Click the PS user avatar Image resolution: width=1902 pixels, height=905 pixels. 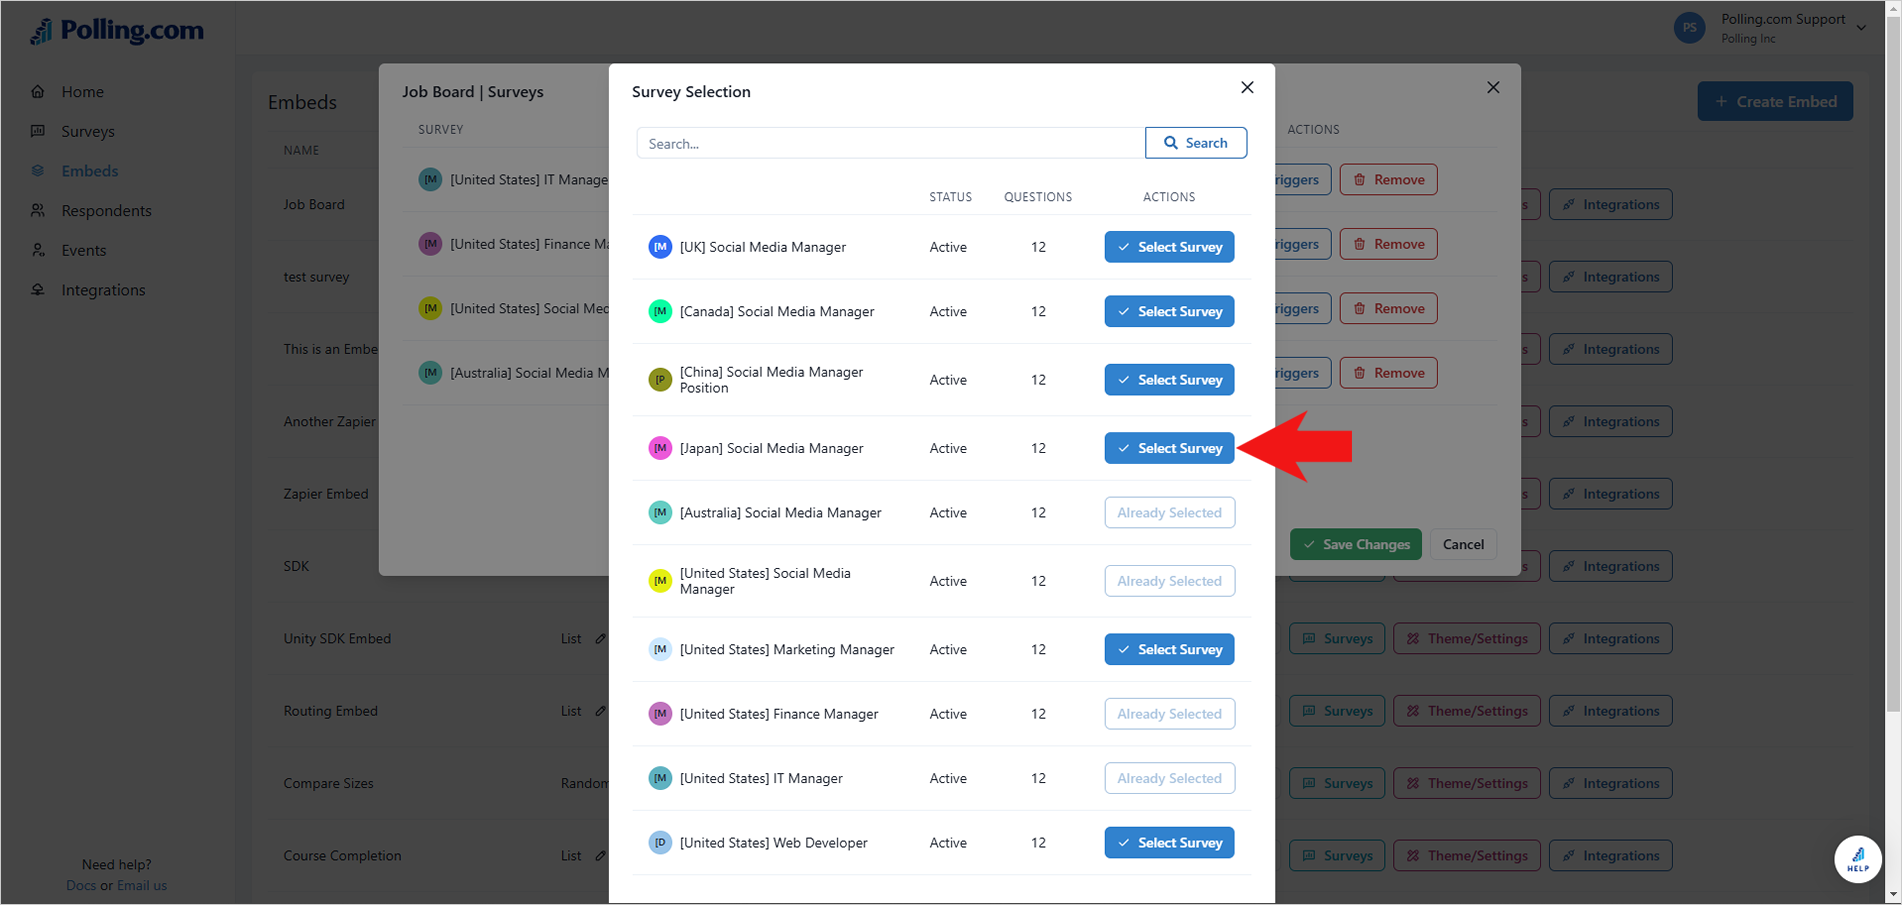click(x=1689, y=28)
